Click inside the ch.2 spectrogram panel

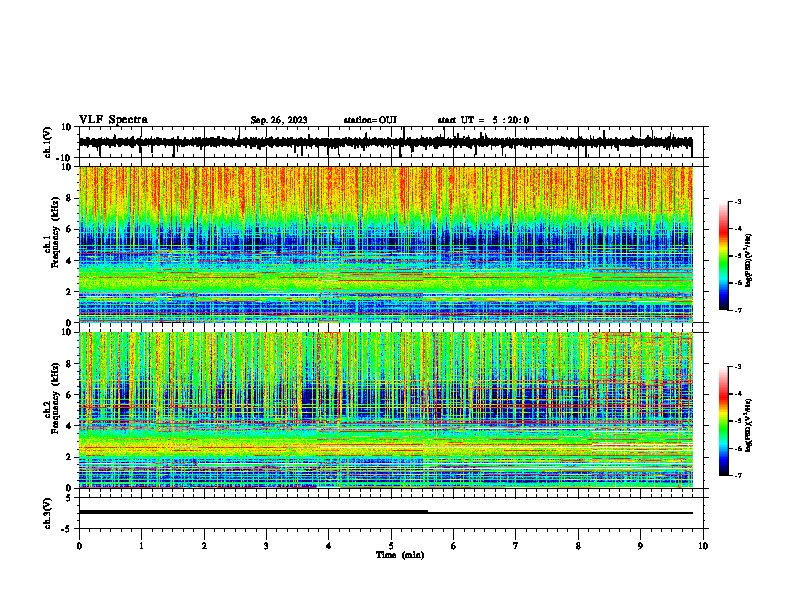click(385, 410)
